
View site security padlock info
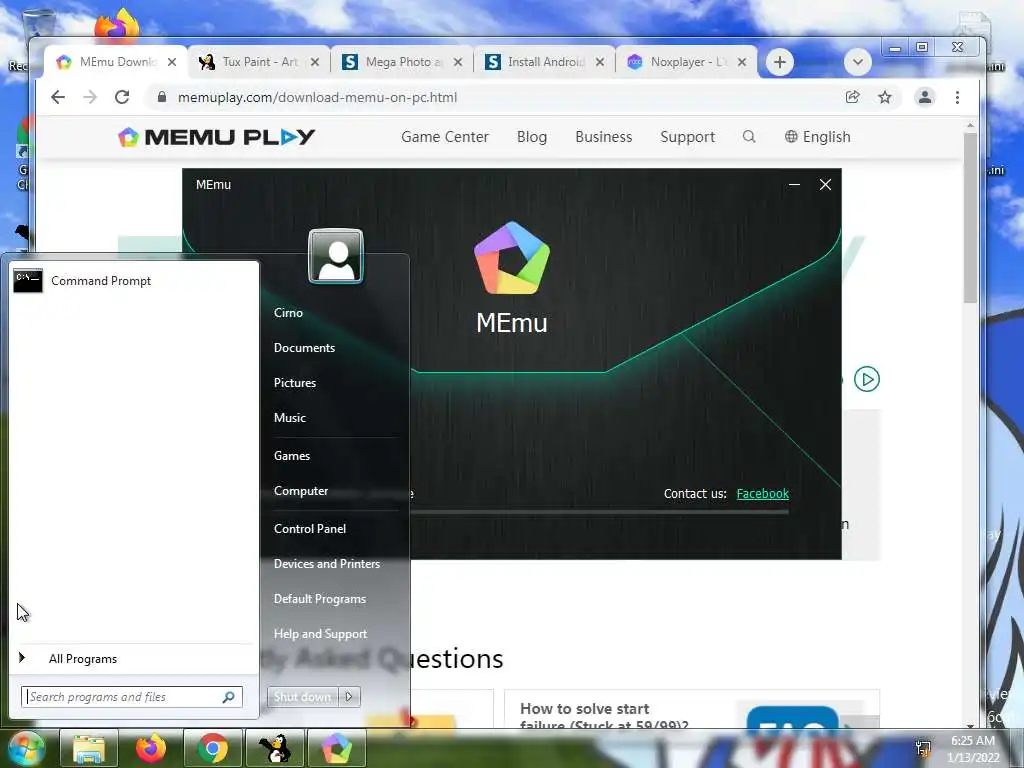(161, 97)
